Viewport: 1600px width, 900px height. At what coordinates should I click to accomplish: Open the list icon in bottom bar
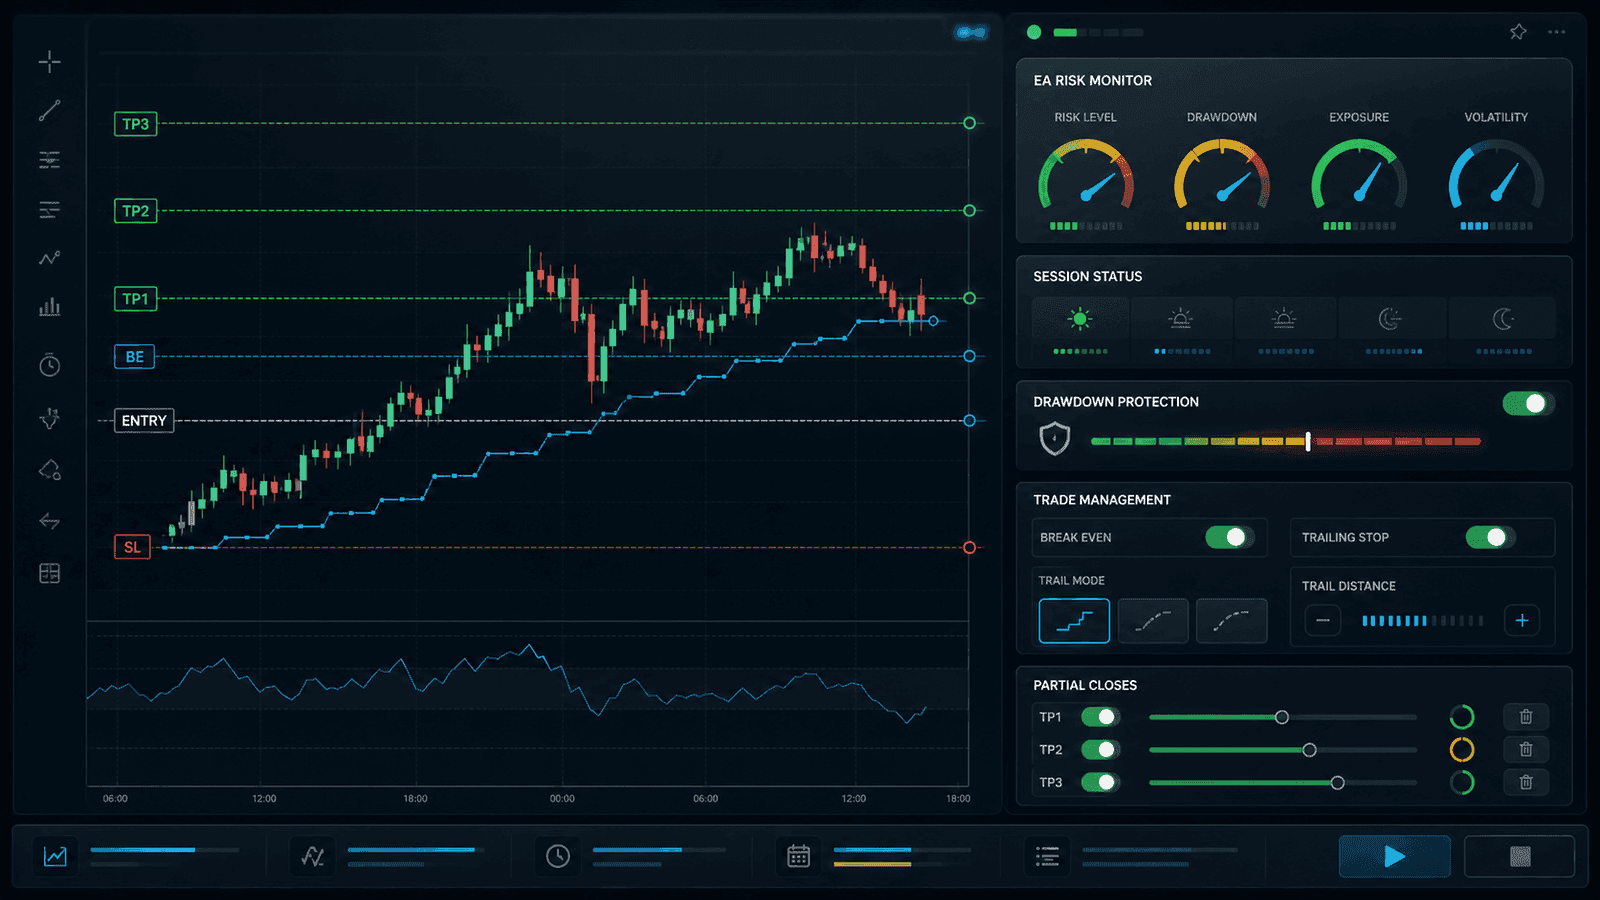tap(1047, 856)
